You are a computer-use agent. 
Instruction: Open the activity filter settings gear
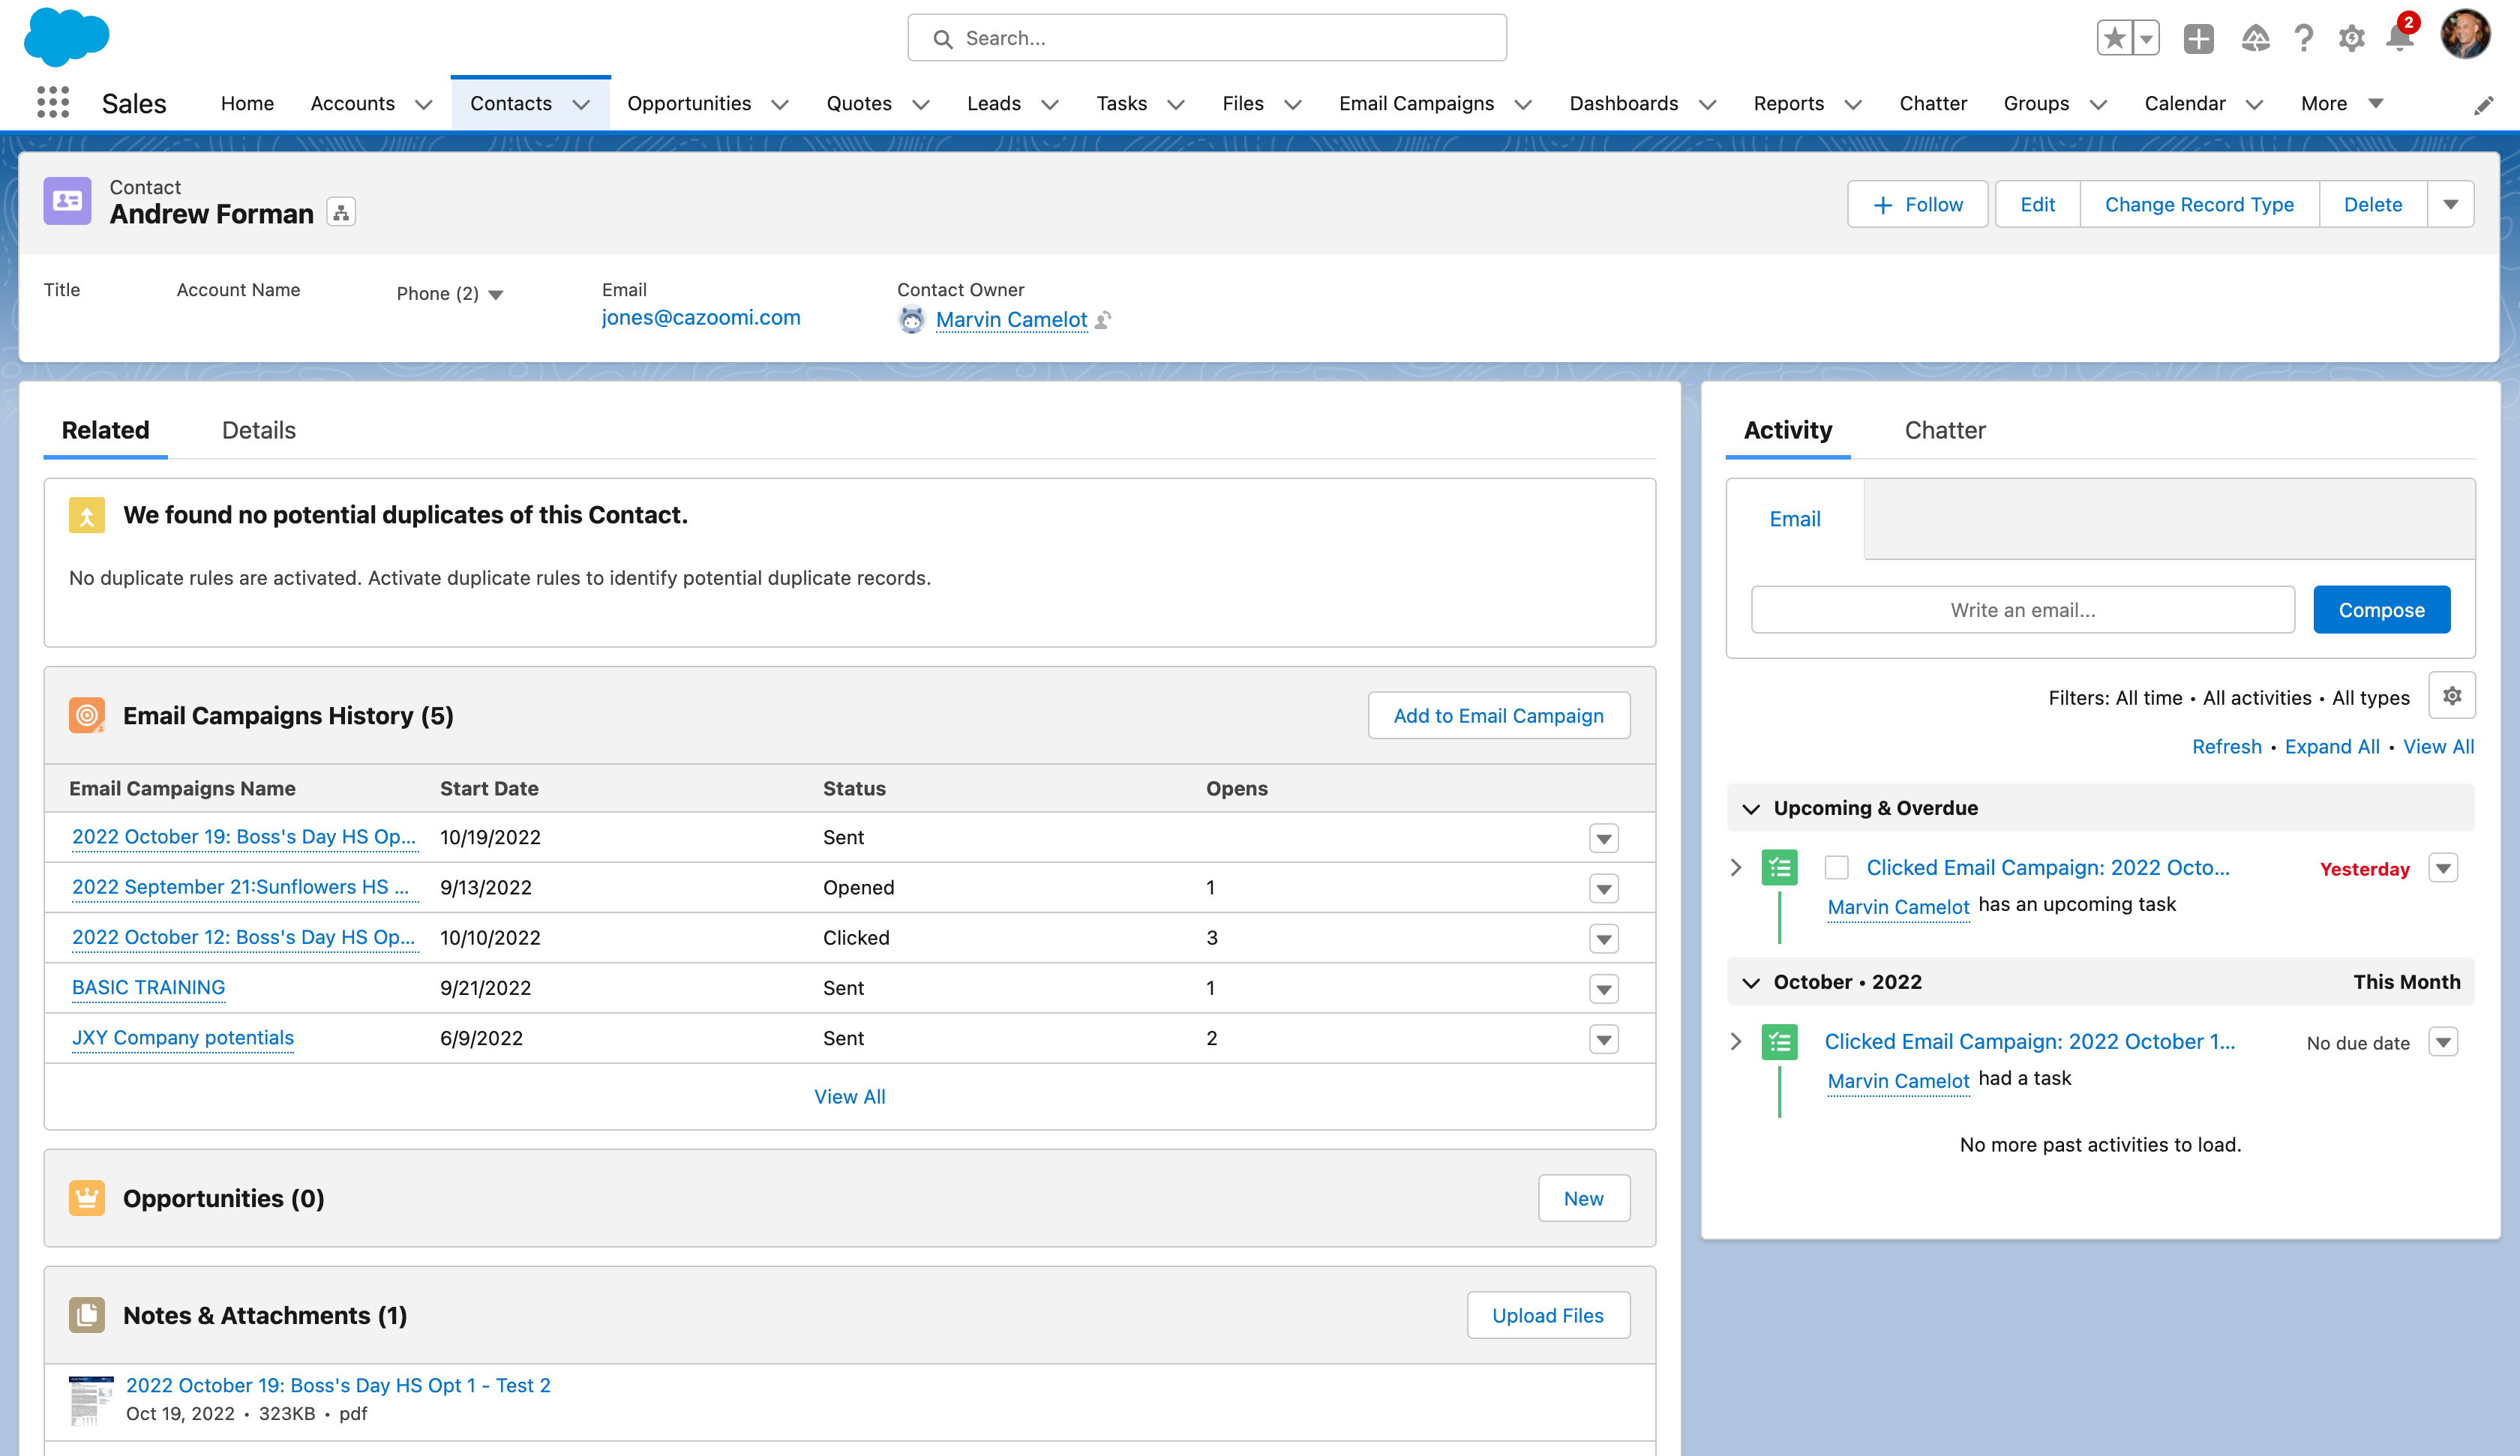click(2452, 696)
